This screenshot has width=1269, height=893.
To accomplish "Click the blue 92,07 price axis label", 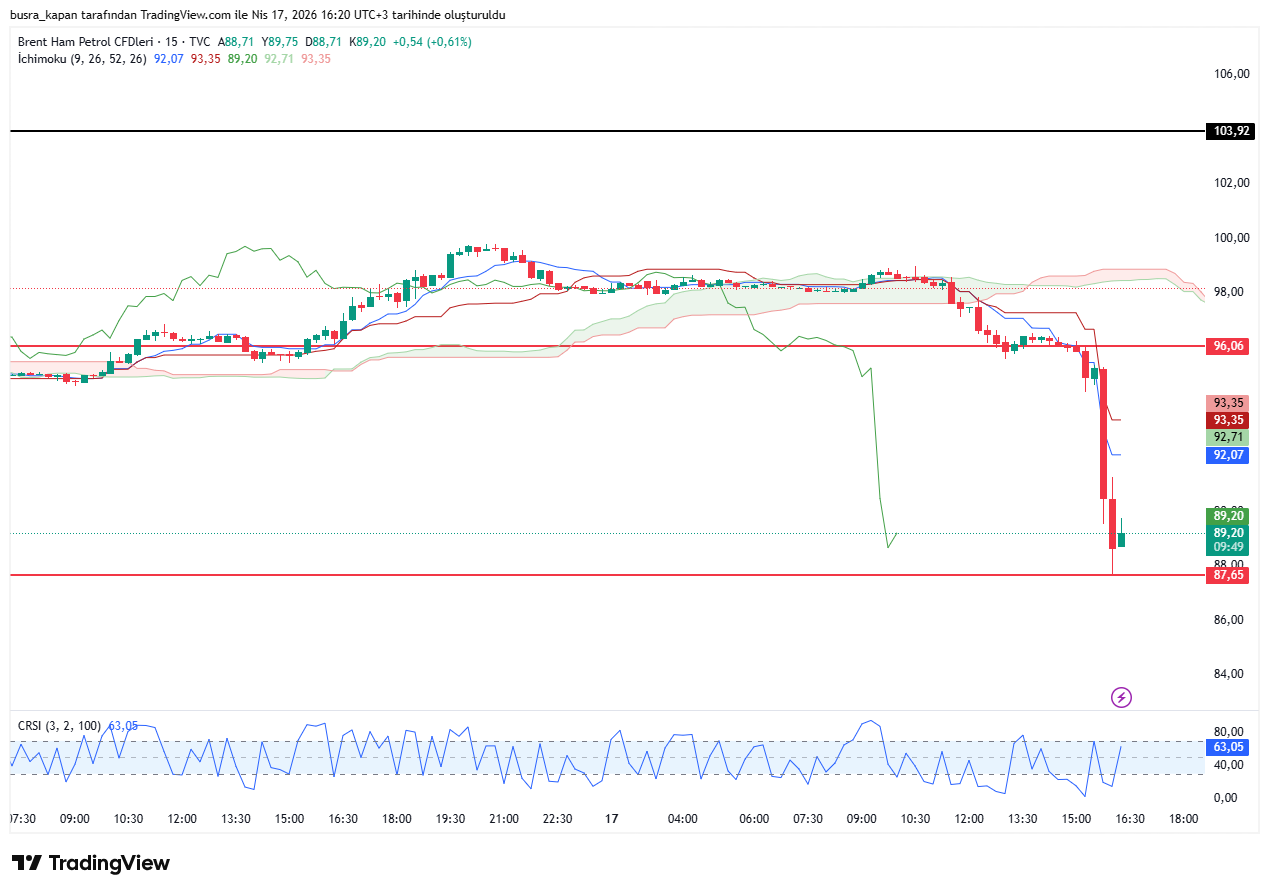I will pyautogui.click(x=1228, y=455).
